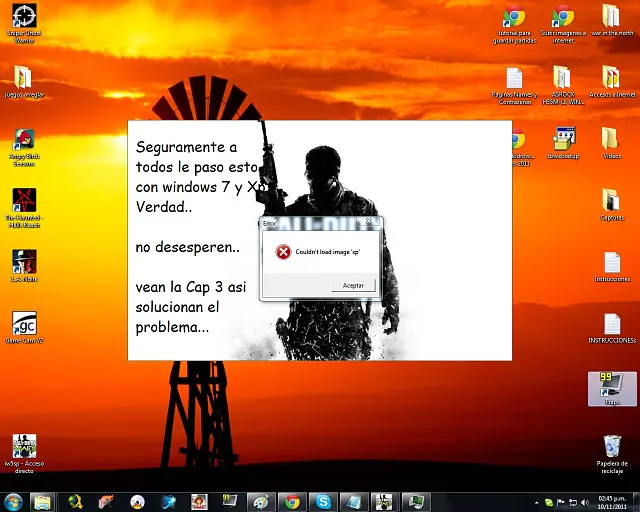The image size is (640, 512).
Task: Select the Capturas folder on the desktop
Action: [612, 205]
